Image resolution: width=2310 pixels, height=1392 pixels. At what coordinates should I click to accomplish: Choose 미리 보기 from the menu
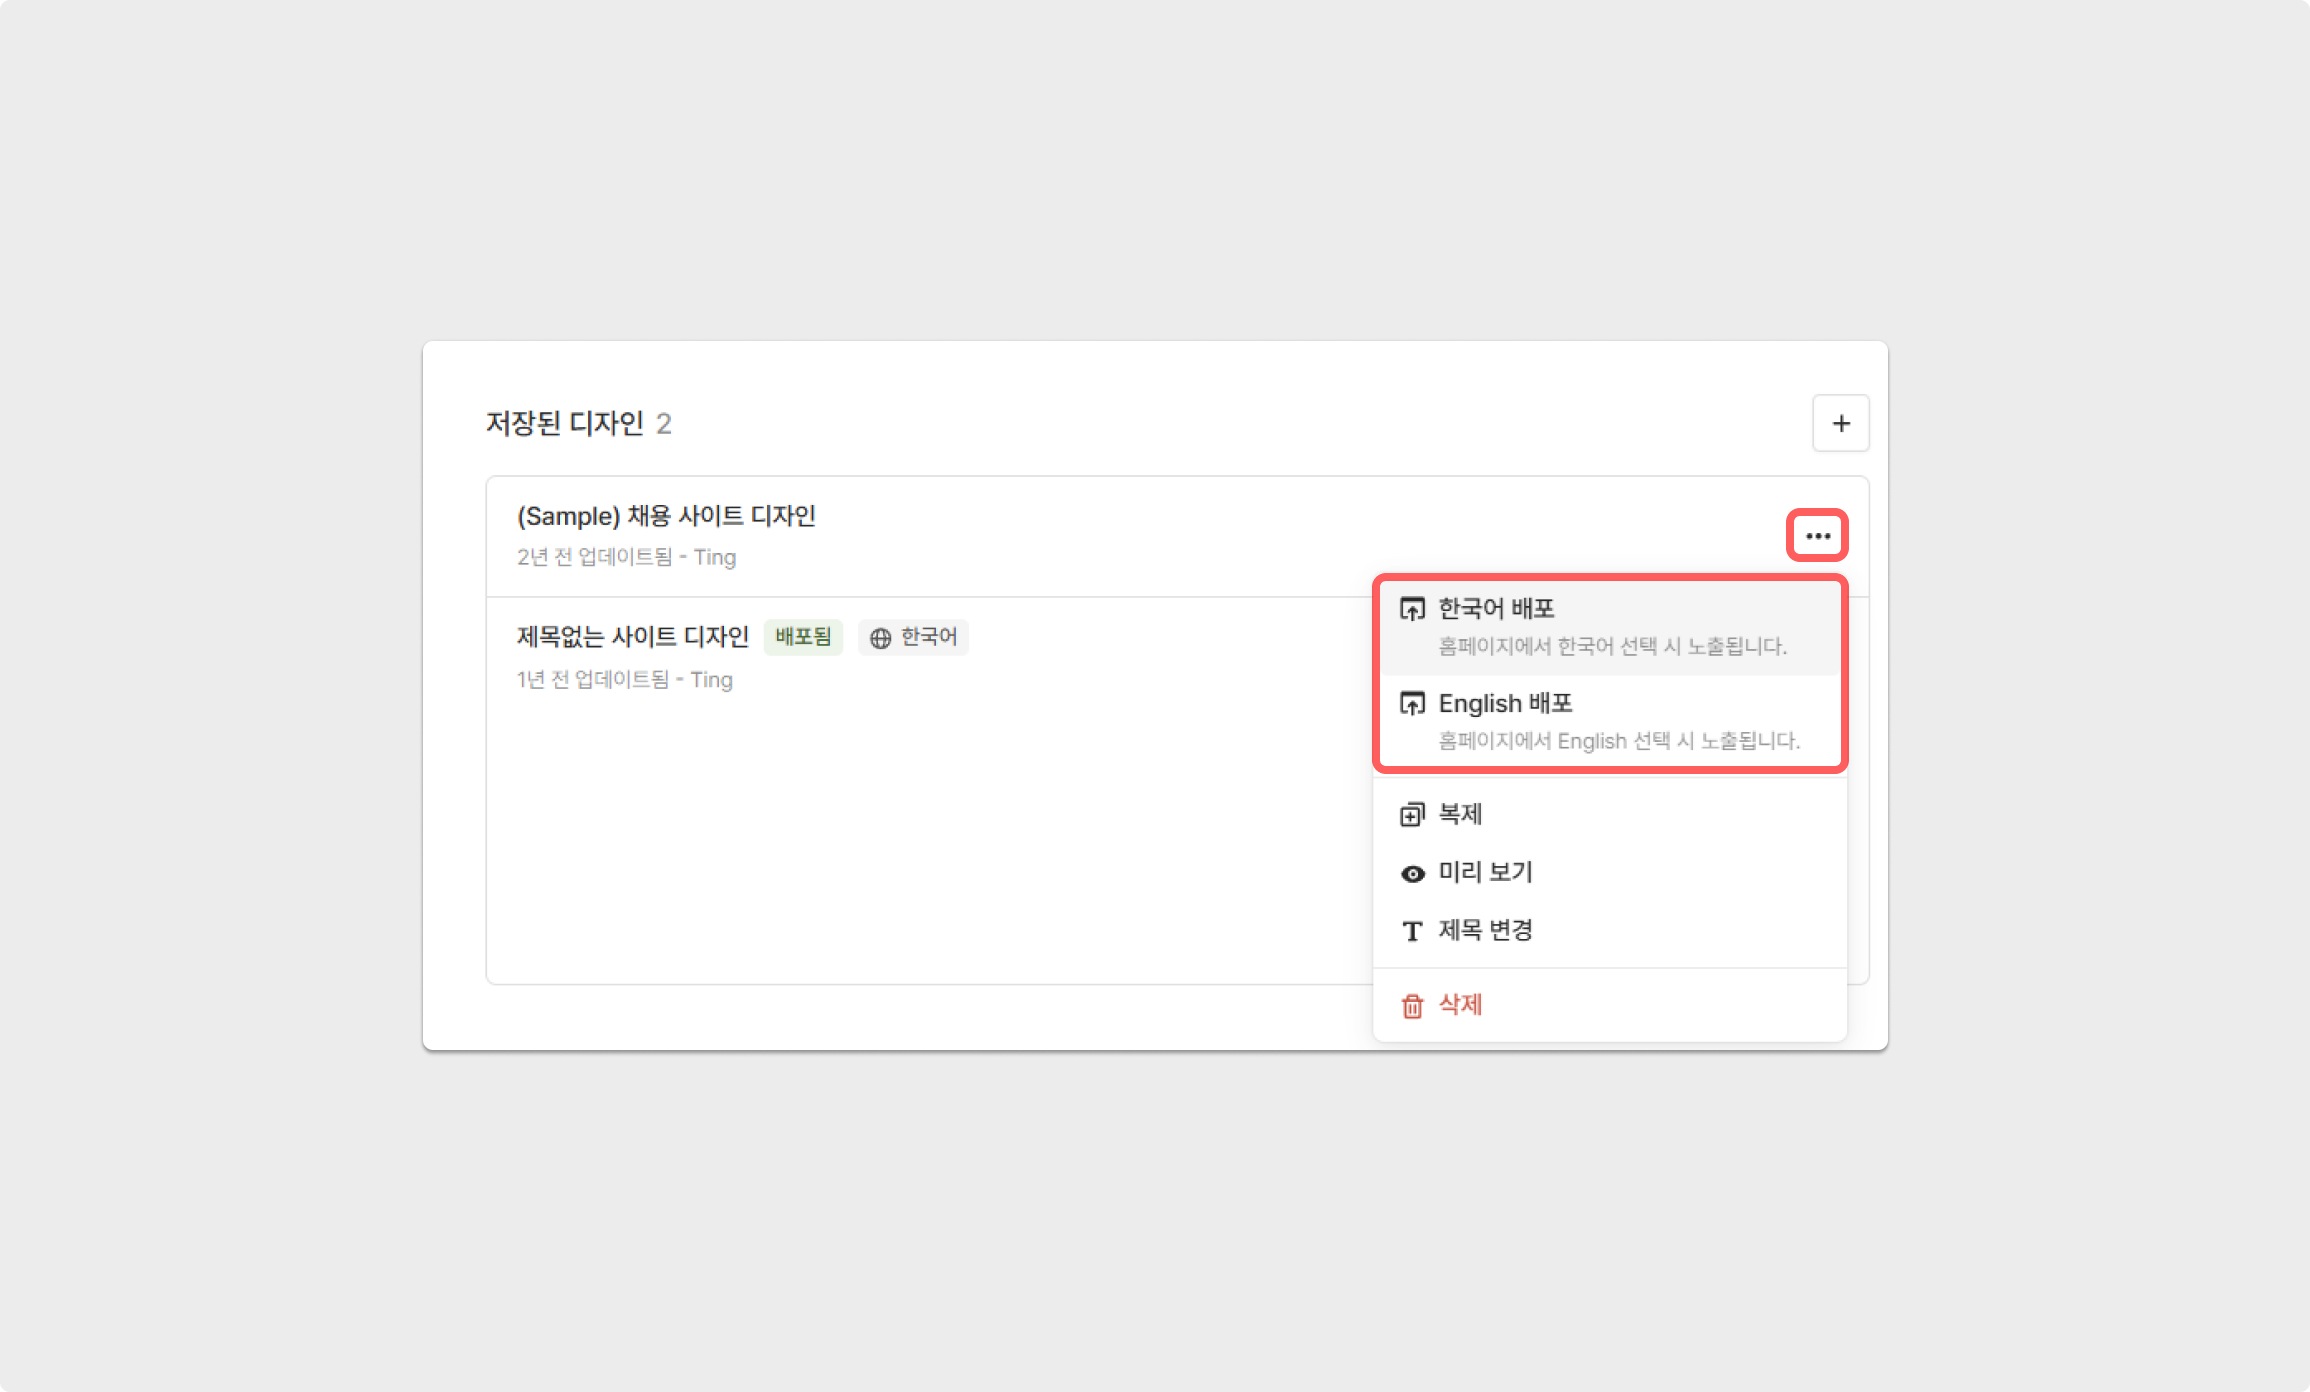tap(1485, 872)
